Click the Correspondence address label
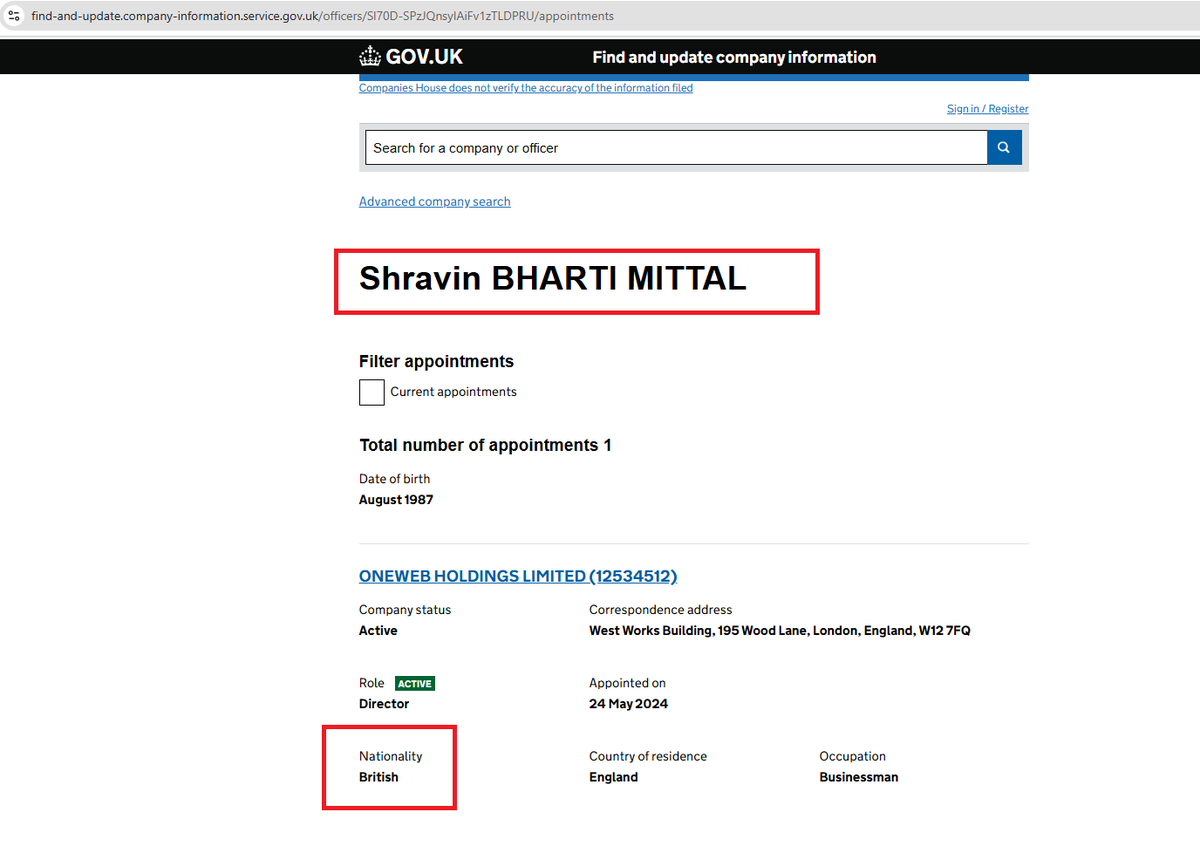This screenshot has height=853, width=1200. [660, 610]
